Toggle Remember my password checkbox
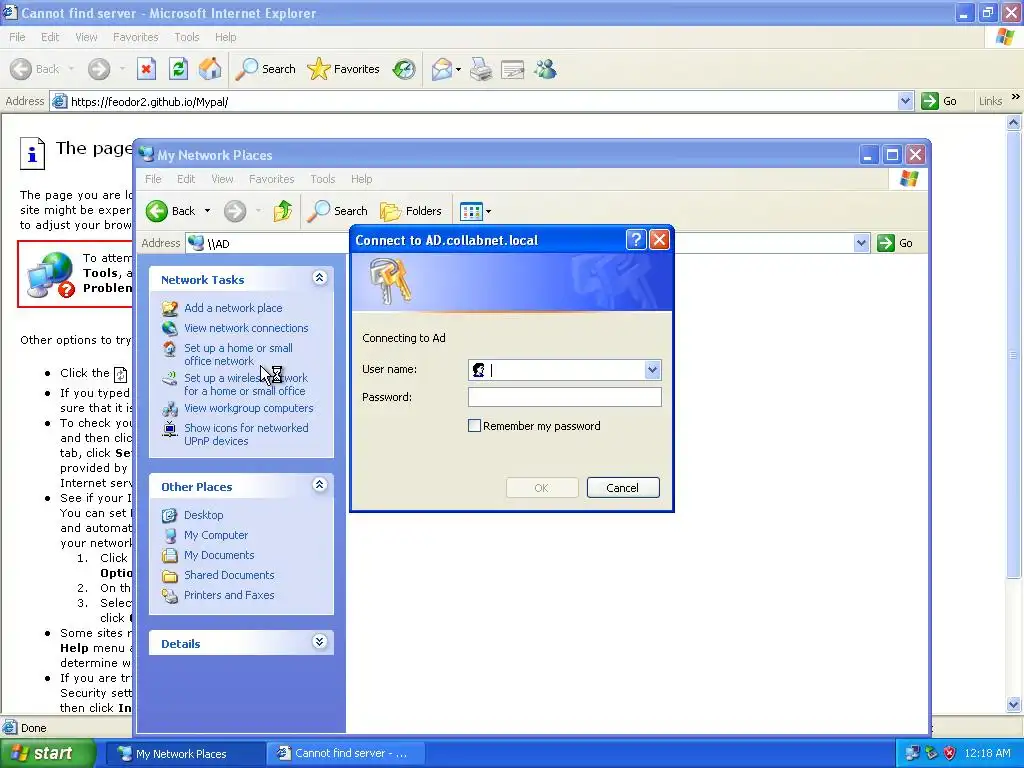Screen dimensions: 1024x768 tap(475, 426)
